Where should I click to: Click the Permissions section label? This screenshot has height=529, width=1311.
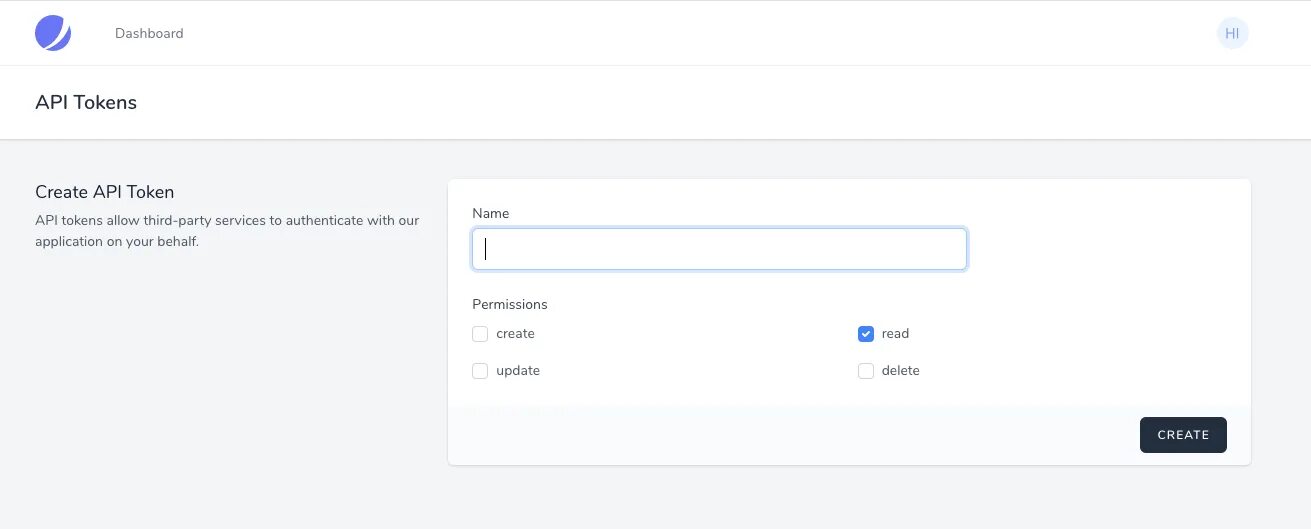[x=510, y=304]
